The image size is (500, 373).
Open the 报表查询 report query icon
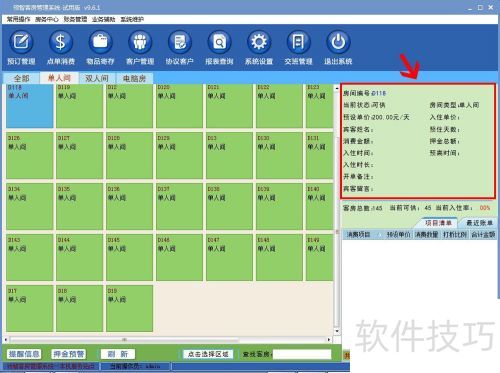pyautogui.click(x=219, y=47)
